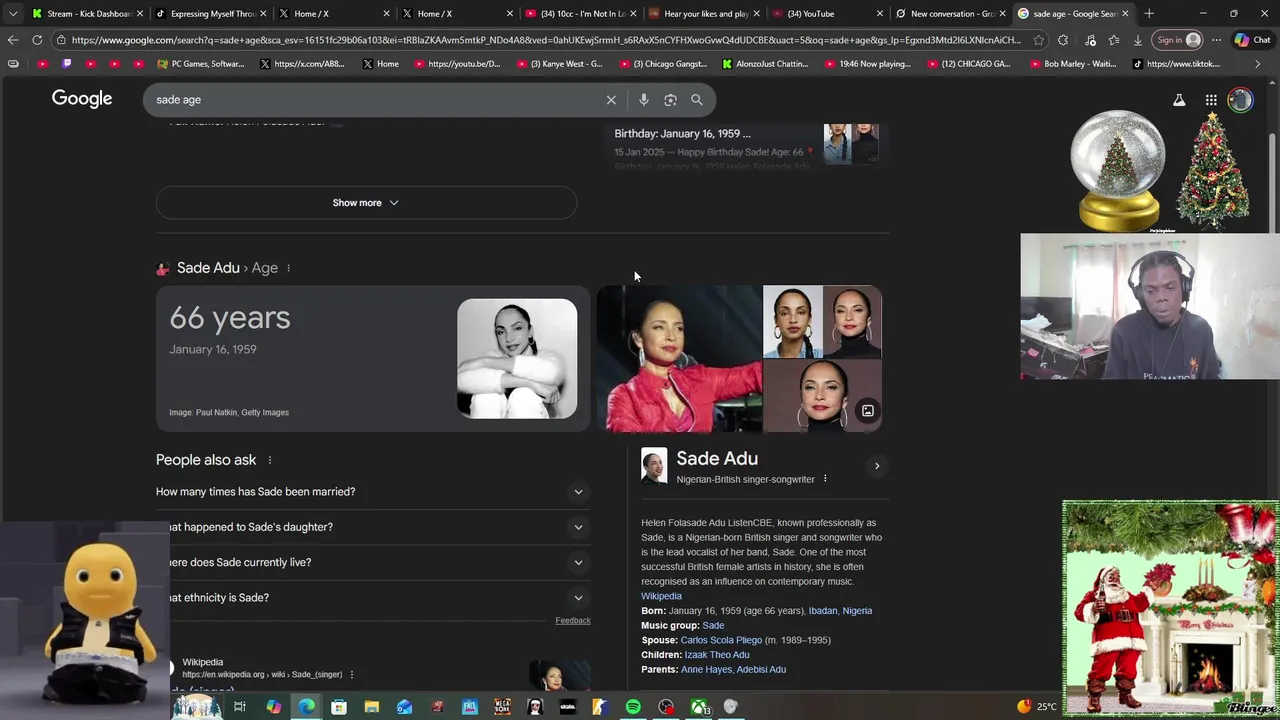Viewport: 1280px width, 720px height.
Task: Open the Bob Marley bookmark
Action: point(1072,64)
